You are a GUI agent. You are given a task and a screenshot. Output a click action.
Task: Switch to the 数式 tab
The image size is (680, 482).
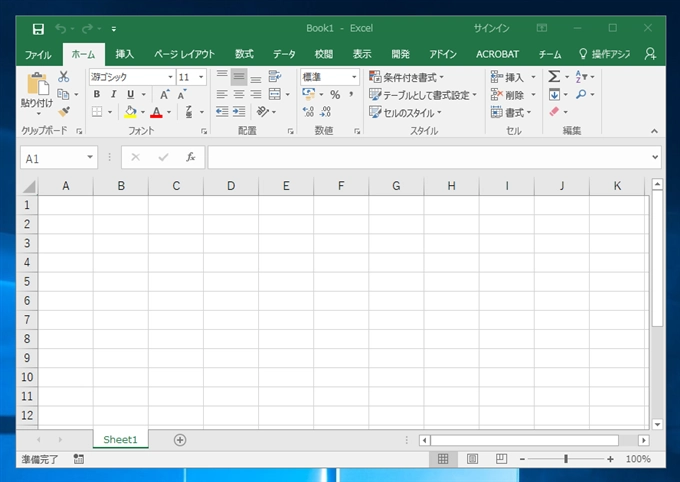coord(244,54)
